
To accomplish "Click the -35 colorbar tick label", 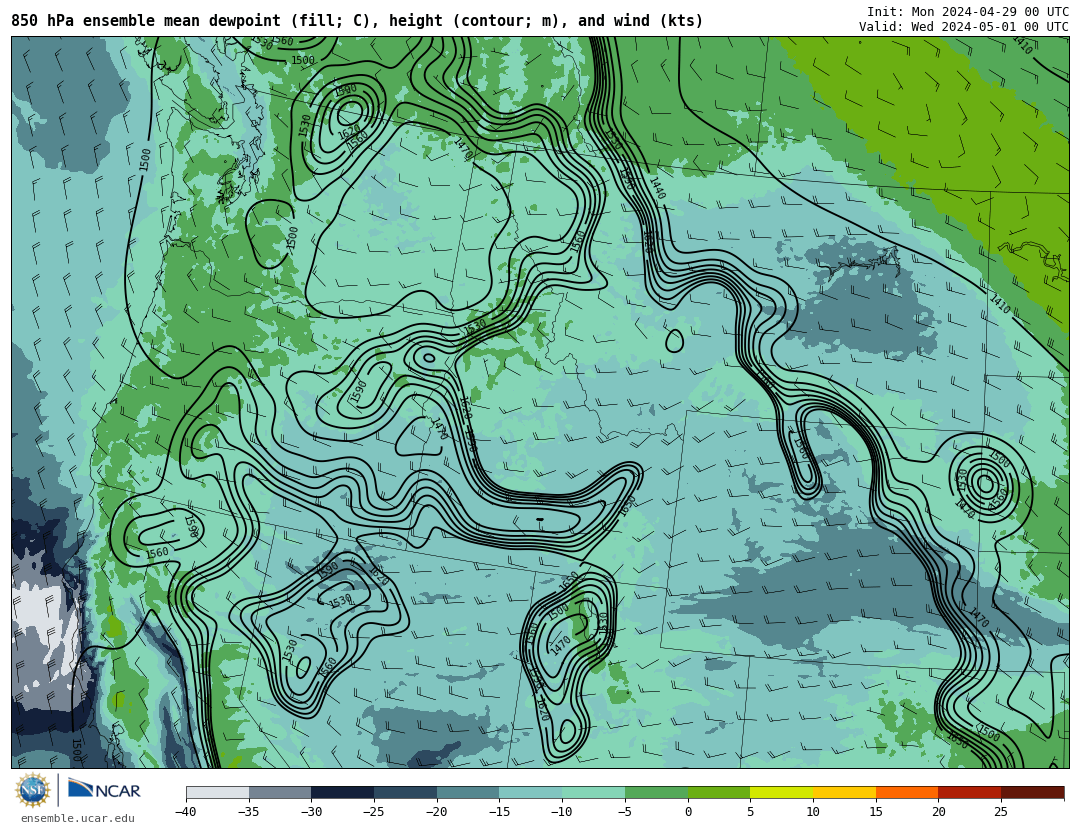I will [x=249, y=812].
